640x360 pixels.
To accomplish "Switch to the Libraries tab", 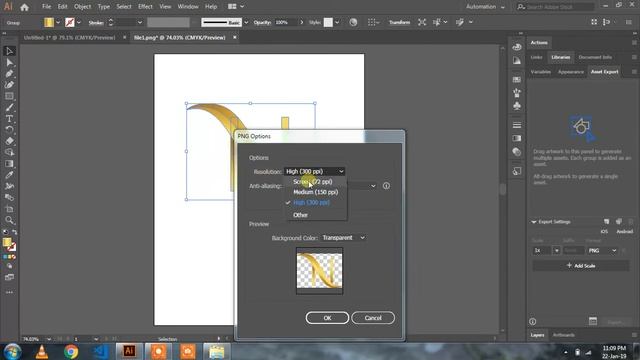I will point(560,57).
